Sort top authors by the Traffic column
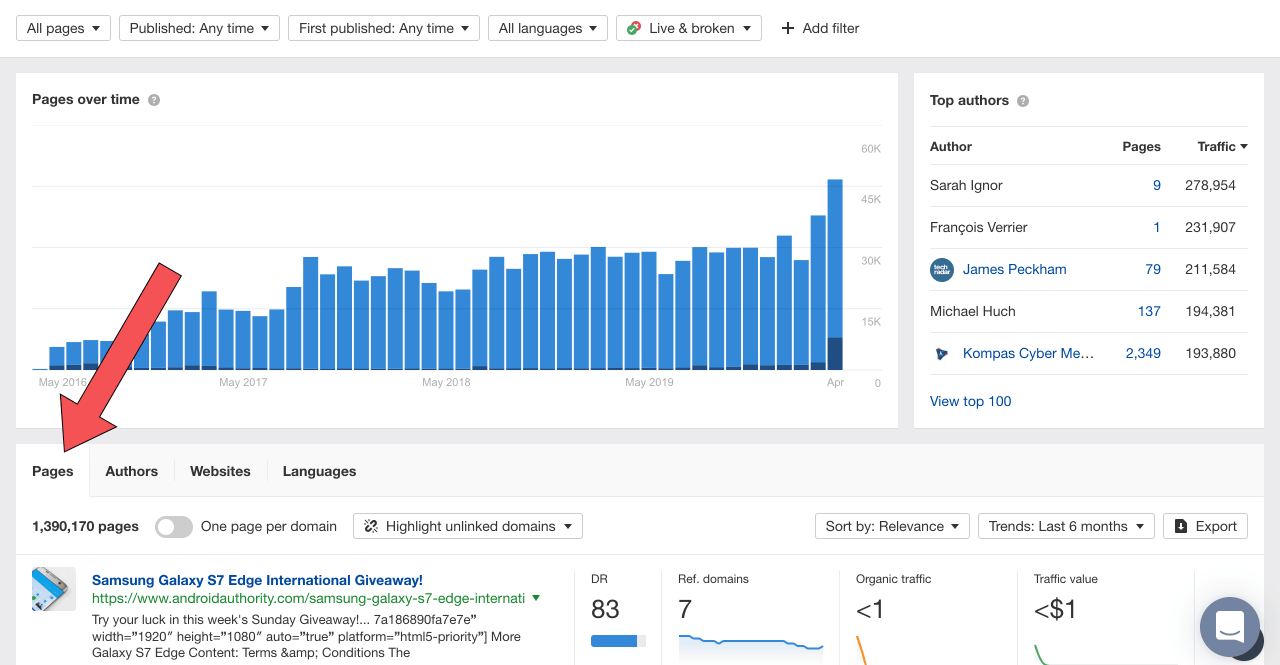1280x665 pixels. [x=1222, y=146]
